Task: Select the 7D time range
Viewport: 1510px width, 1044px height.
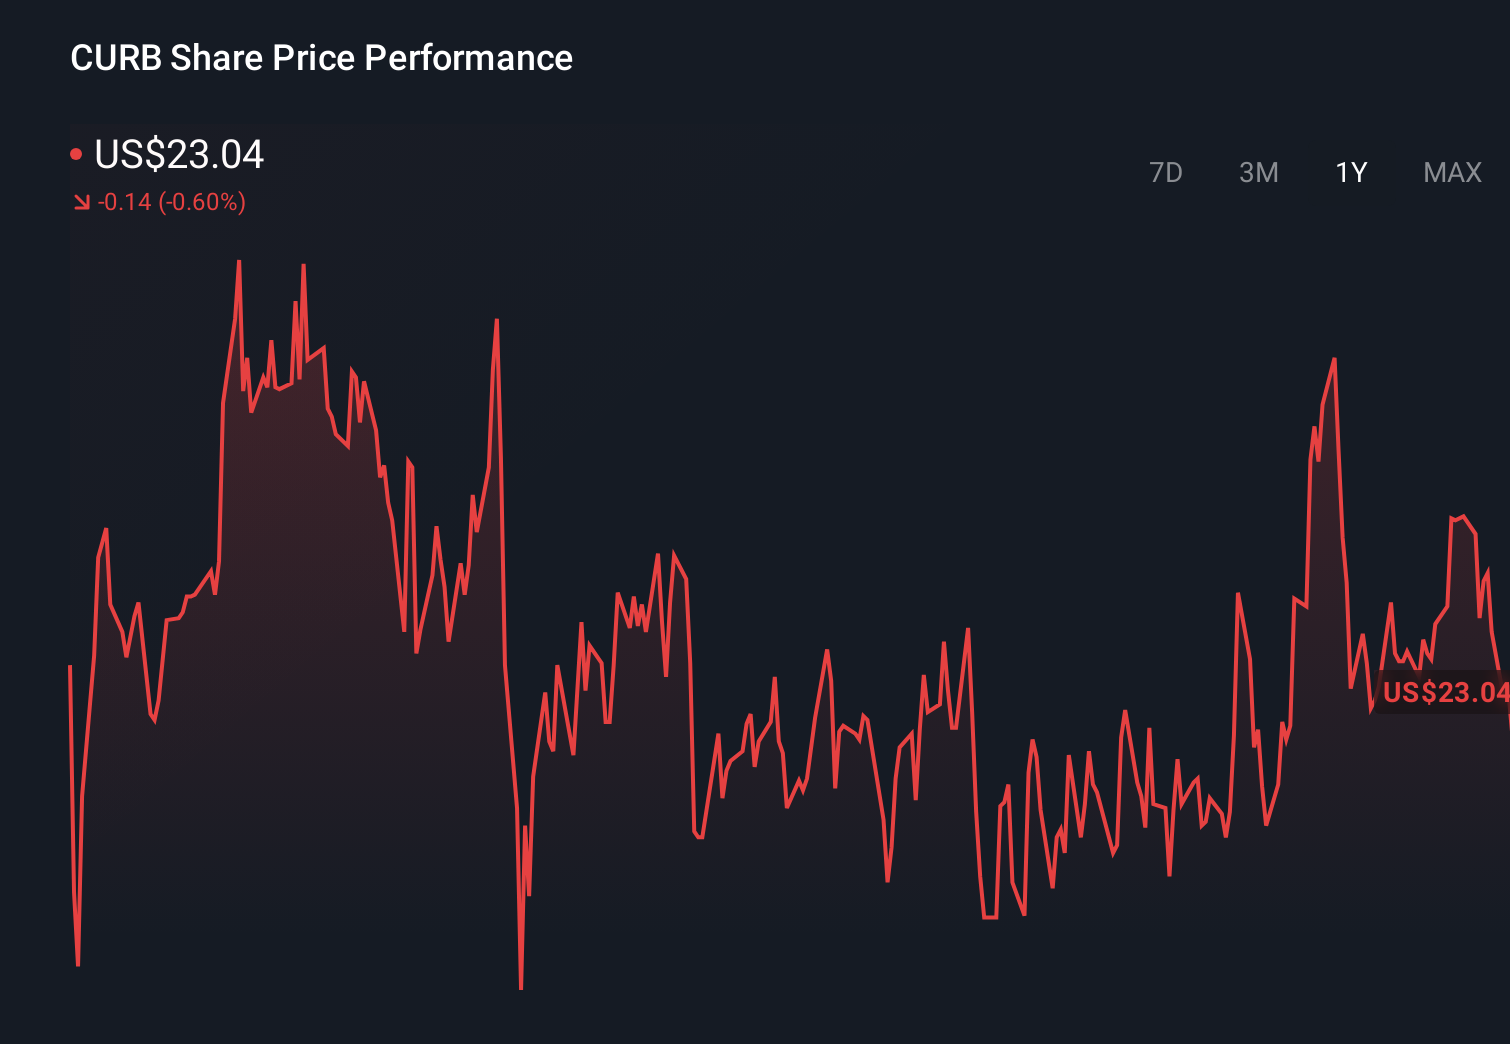Action: point(1166,172)
